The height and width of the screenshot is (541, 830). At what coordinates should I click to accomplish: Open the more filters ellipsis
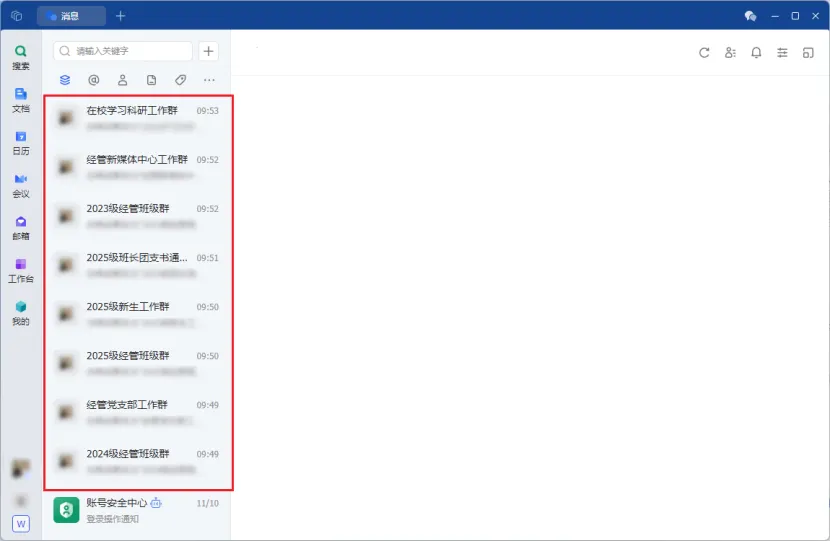point(209,80)
